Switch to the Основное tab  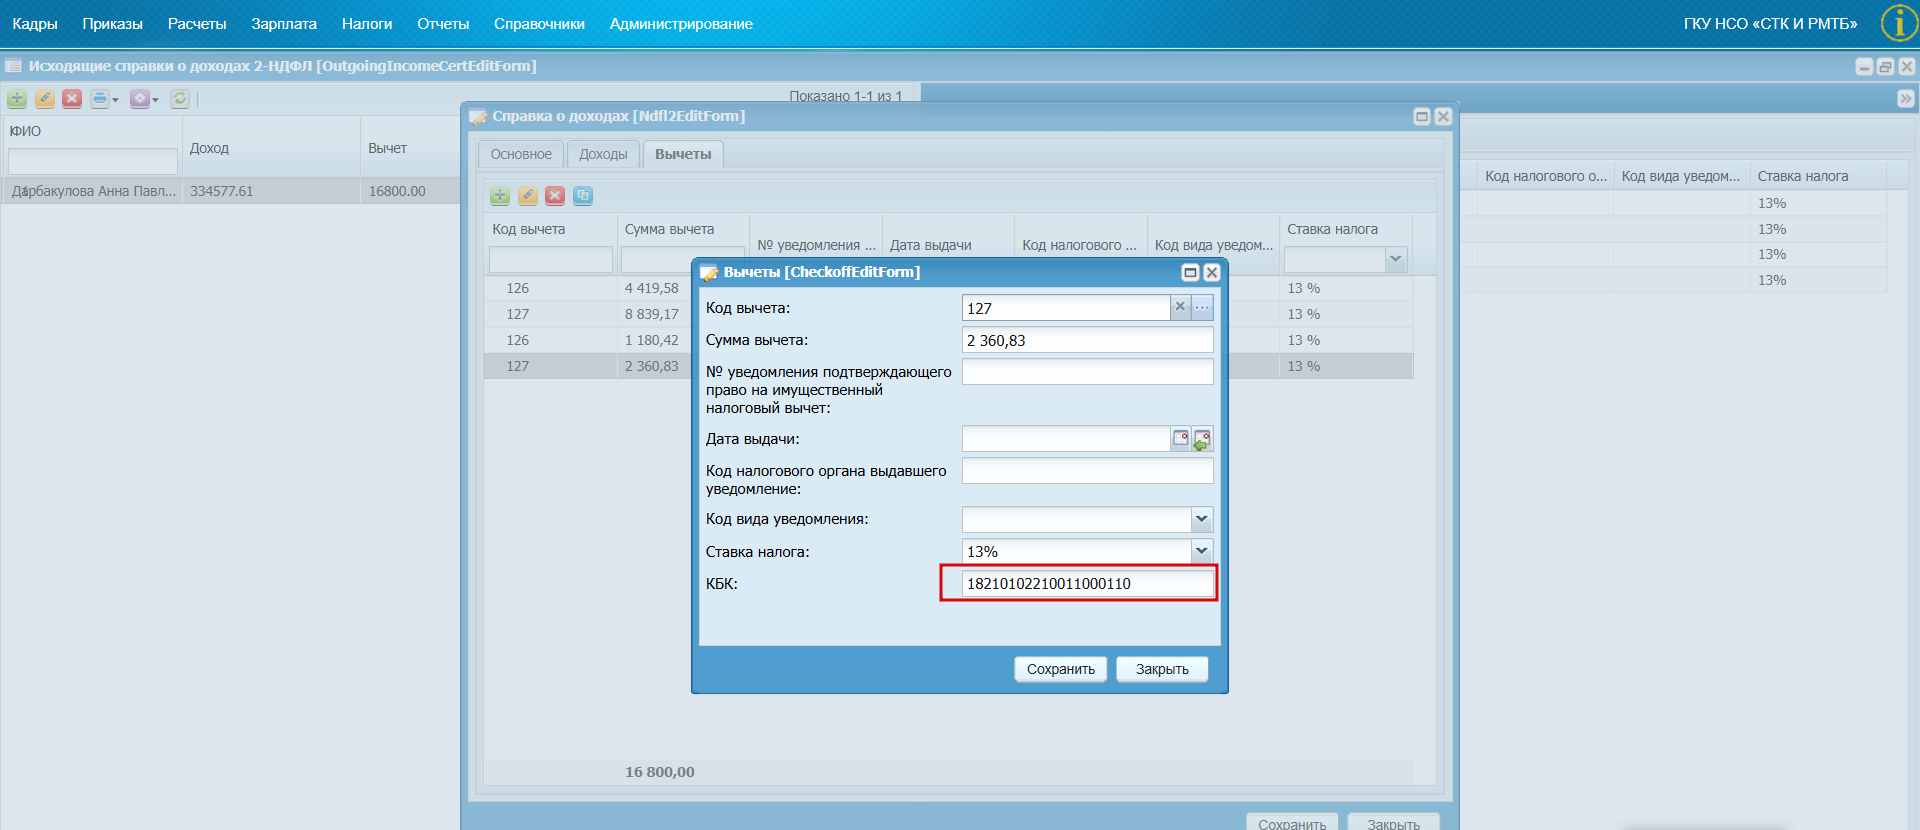coord(521,154)
